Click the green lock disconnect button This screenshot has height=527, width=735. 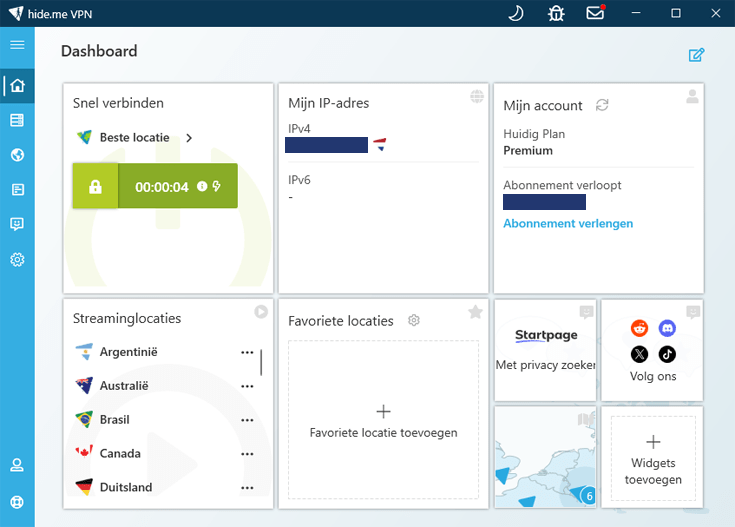click(95, 186)
